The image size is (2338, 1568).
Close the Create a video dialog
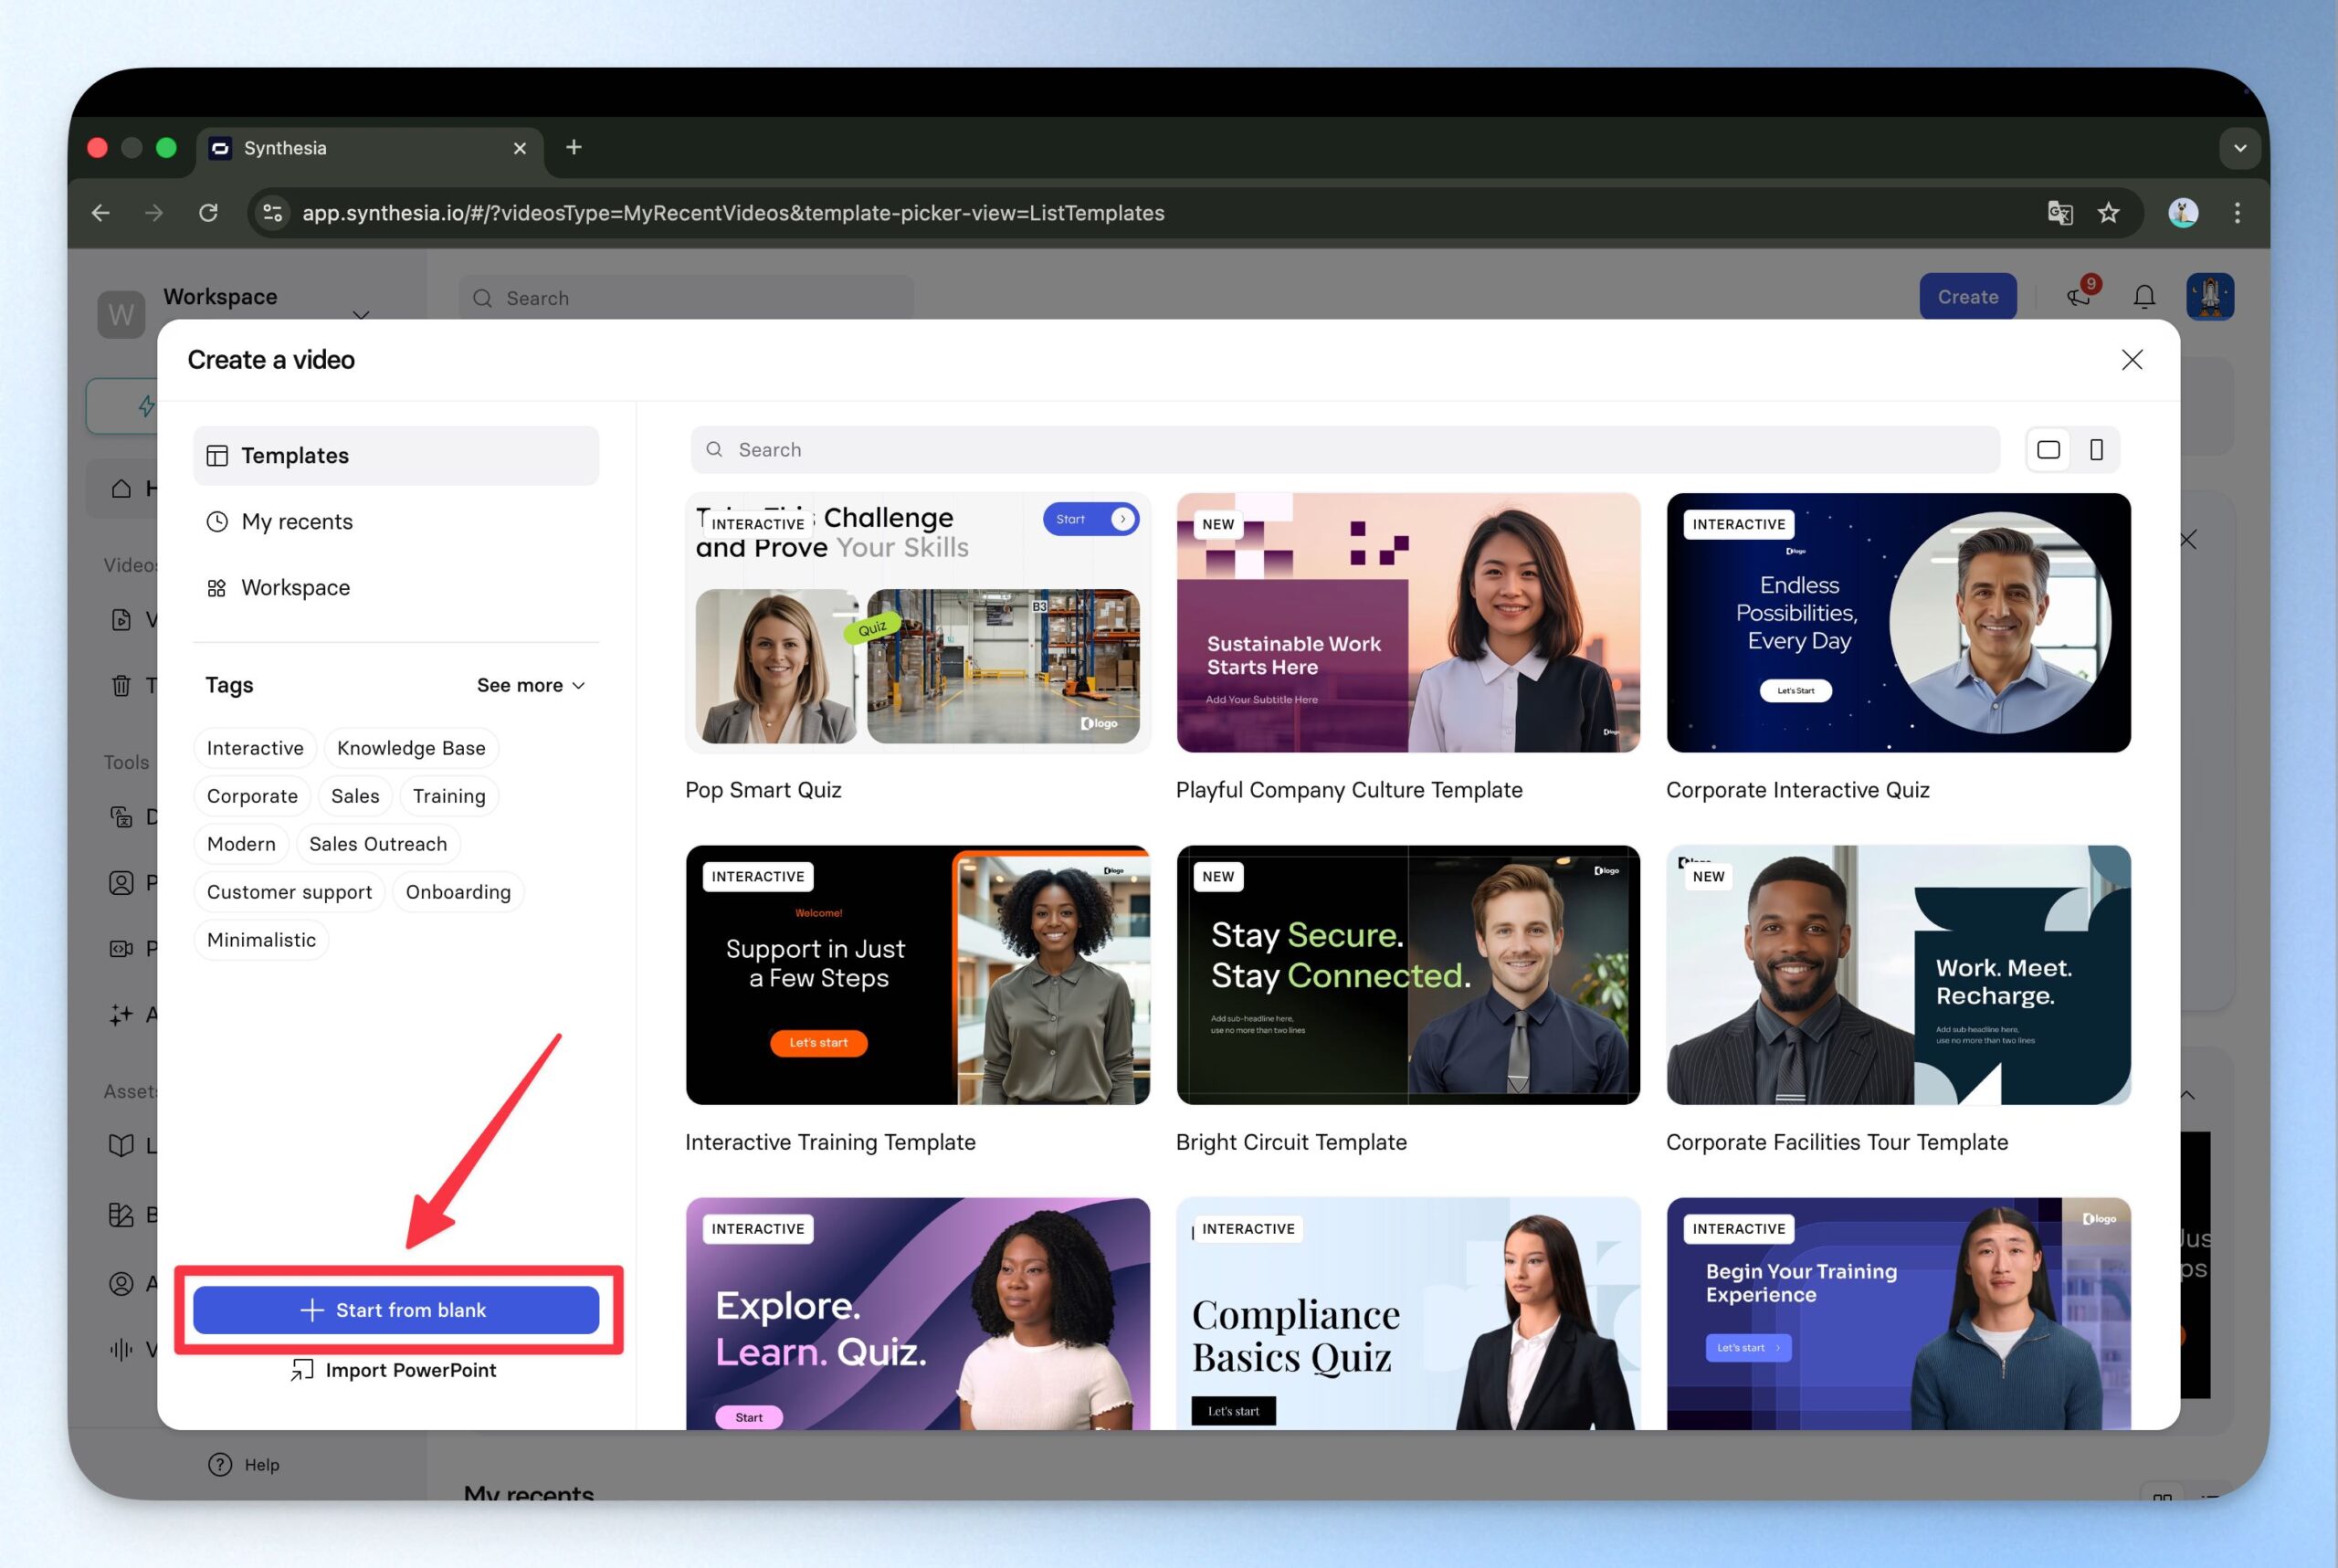click(2131, 360)
